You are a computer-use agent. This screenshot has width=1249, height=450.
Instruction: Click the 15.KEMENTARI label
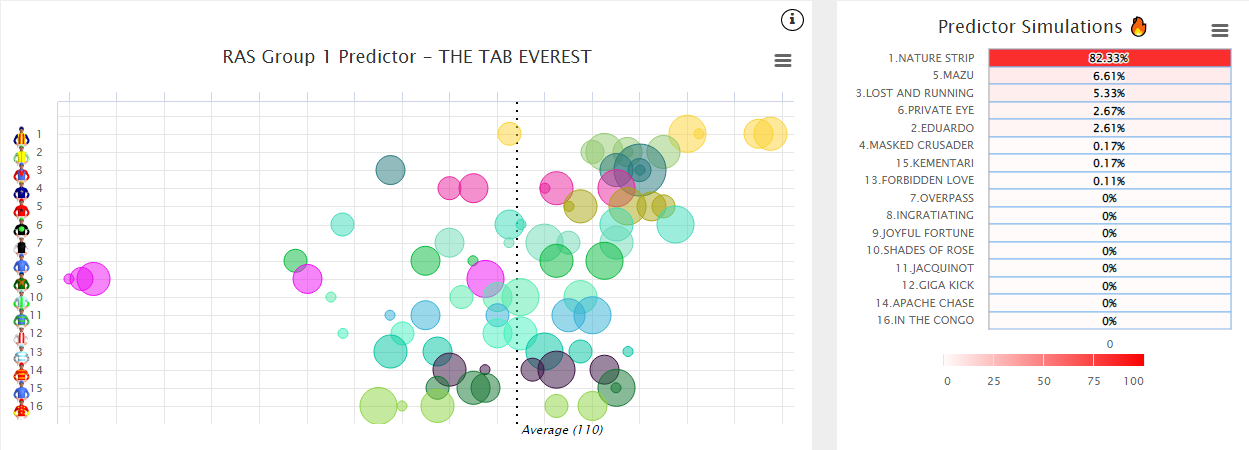point(934,163)
